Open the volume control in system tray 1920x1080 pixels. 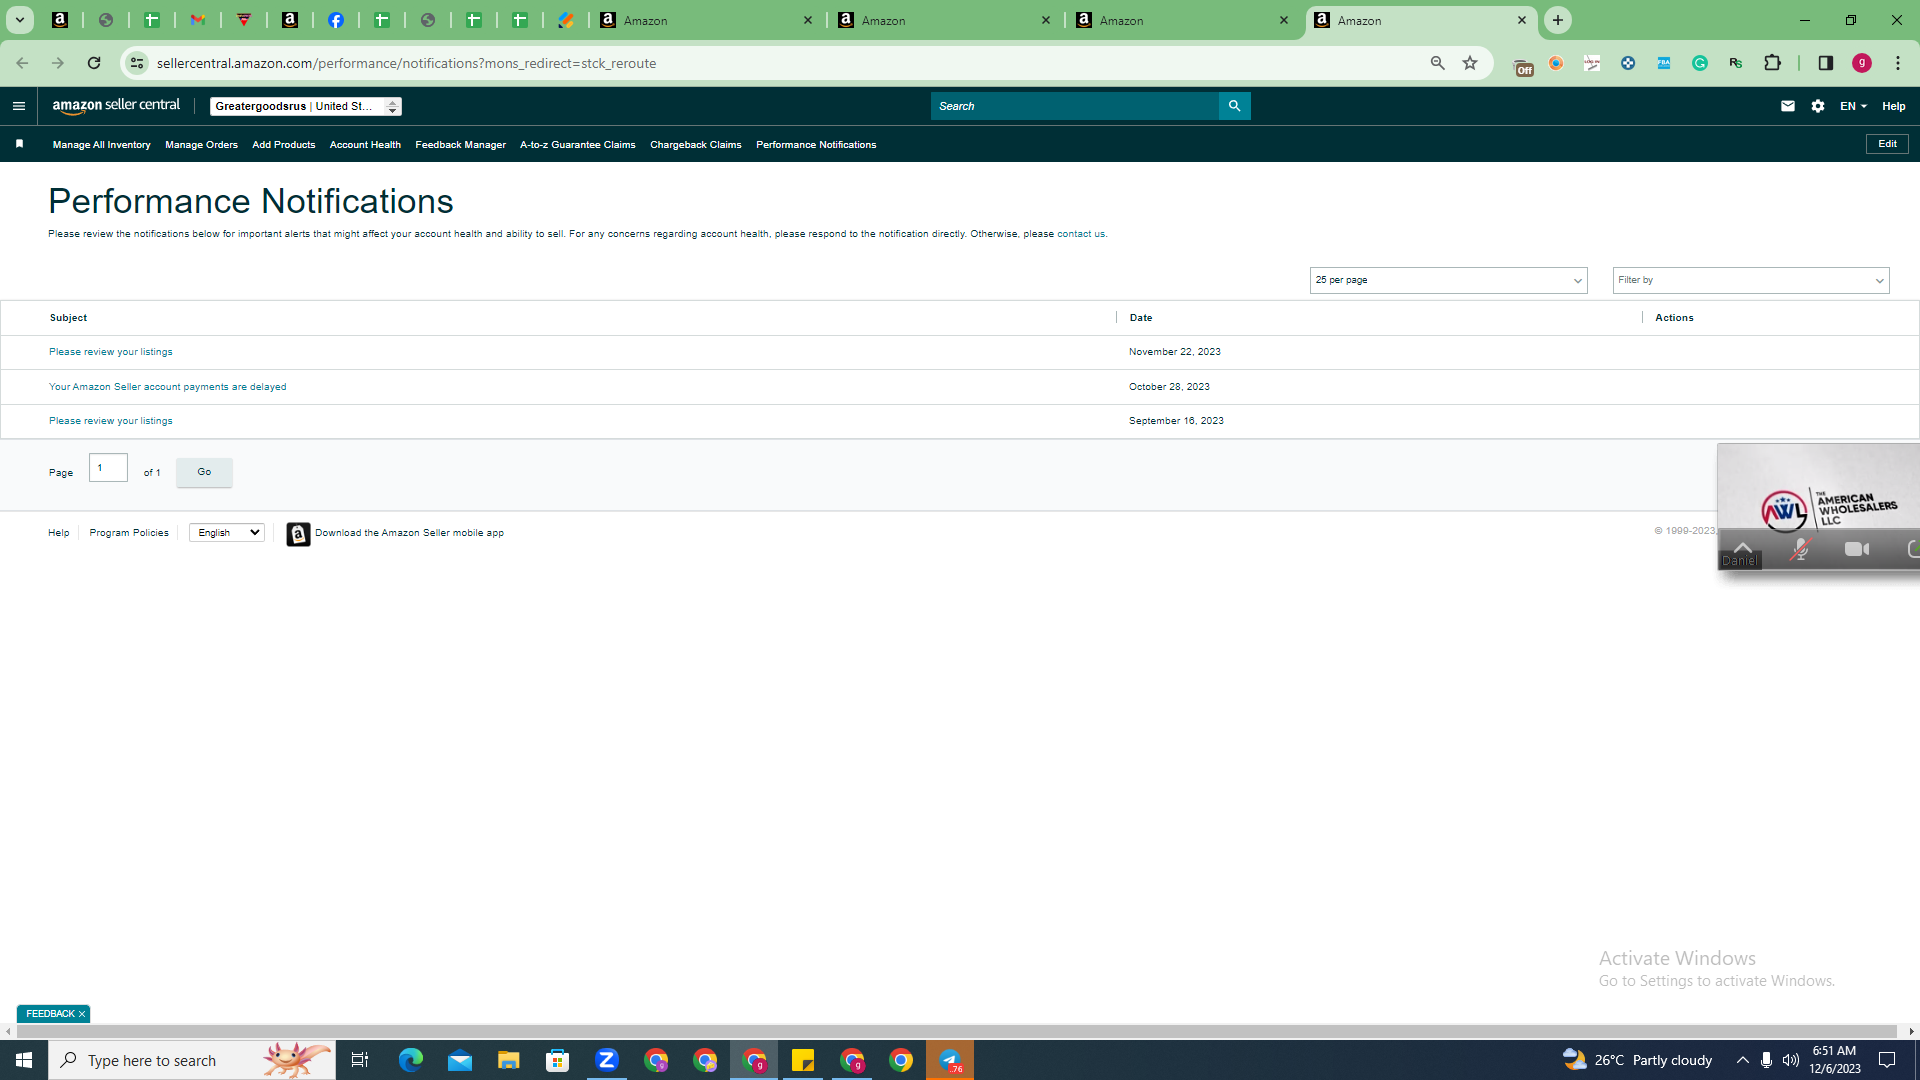(x=1790, y=1060)
